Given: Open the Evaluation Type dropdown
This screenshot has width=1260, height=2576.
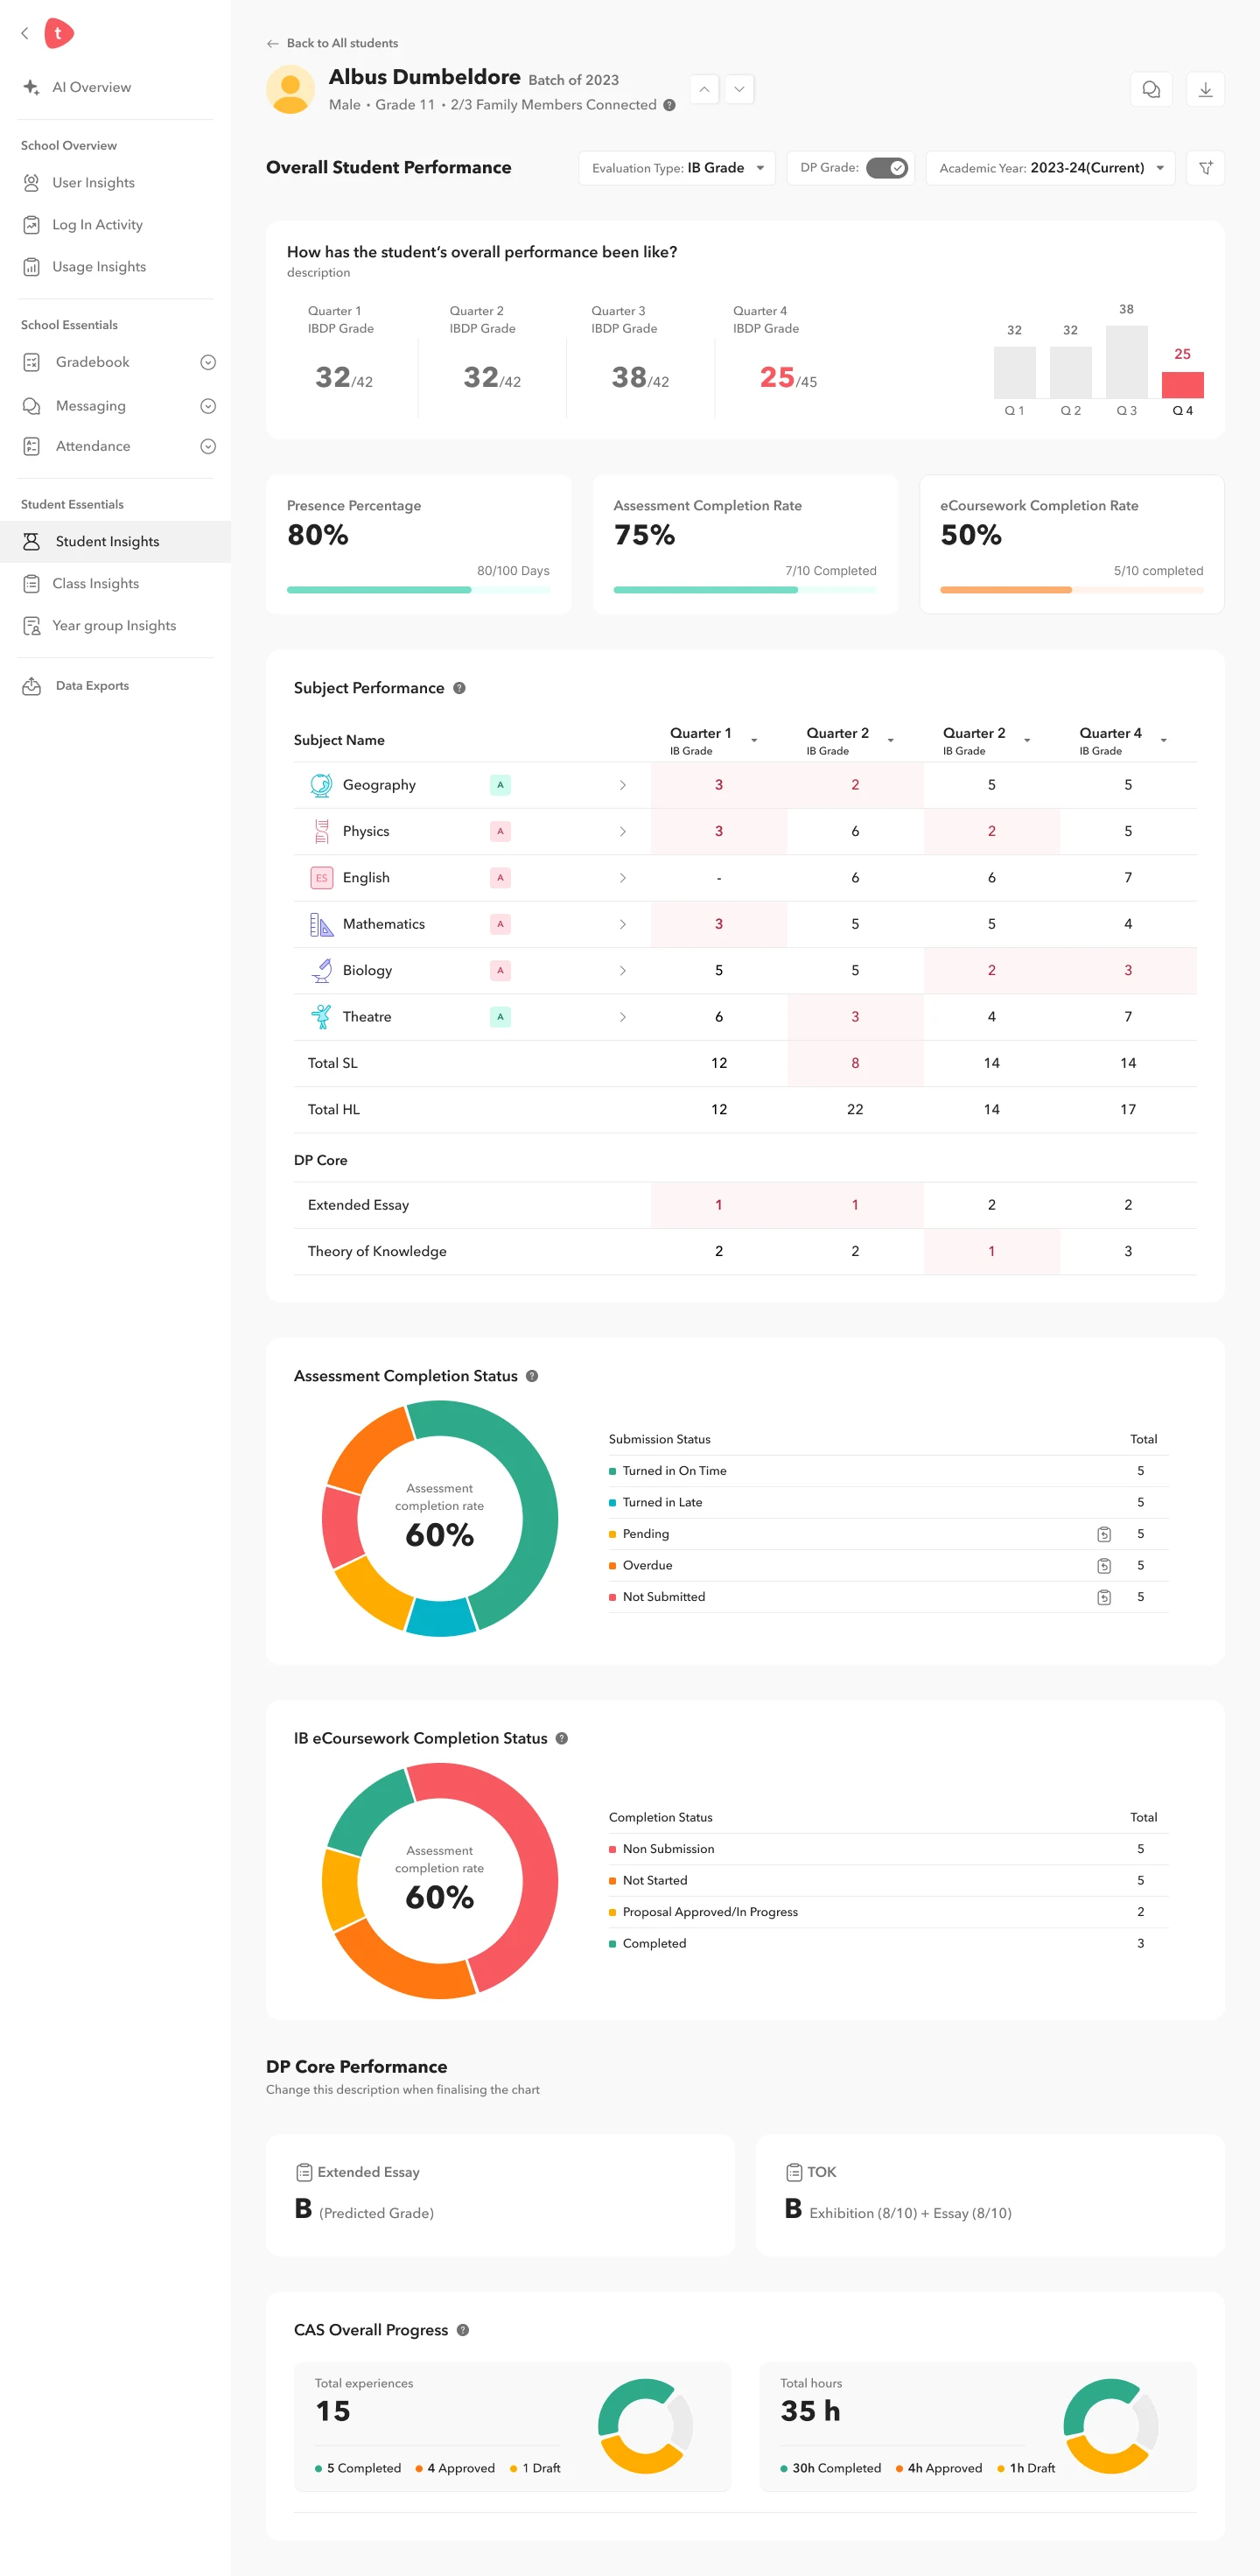Looking at the screenshot, I should pos(678,168).
